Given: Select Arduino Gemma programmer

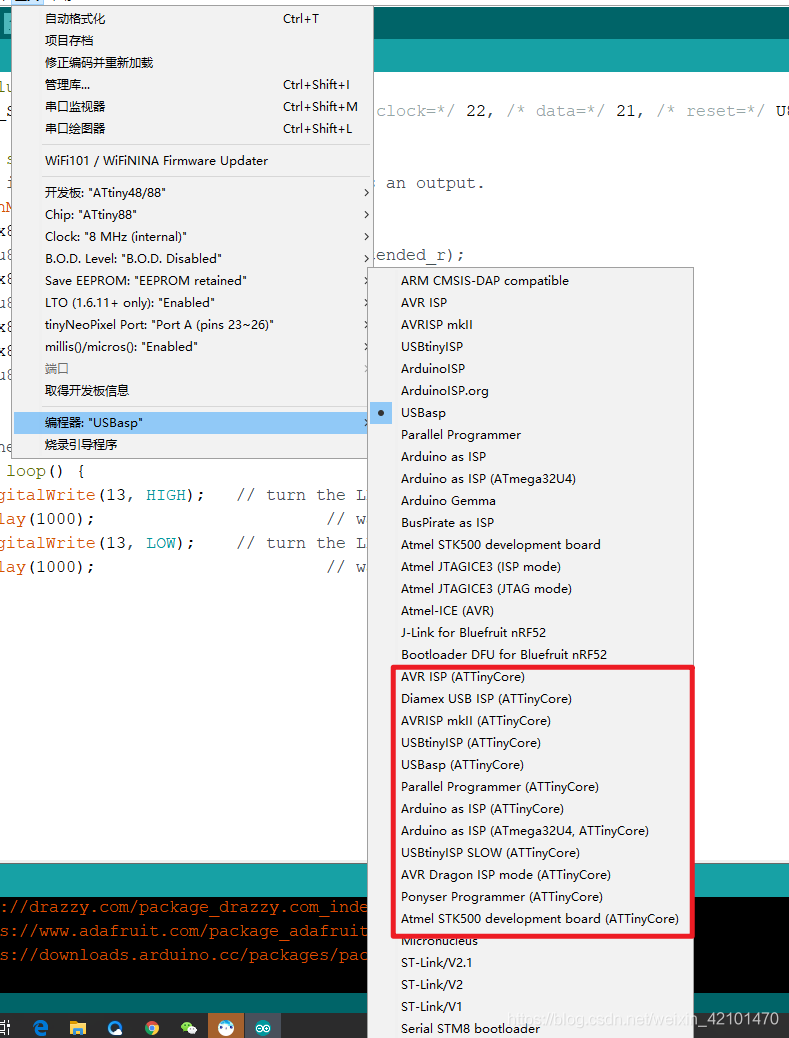Looking at the screenshot, I should click(532, 500).
